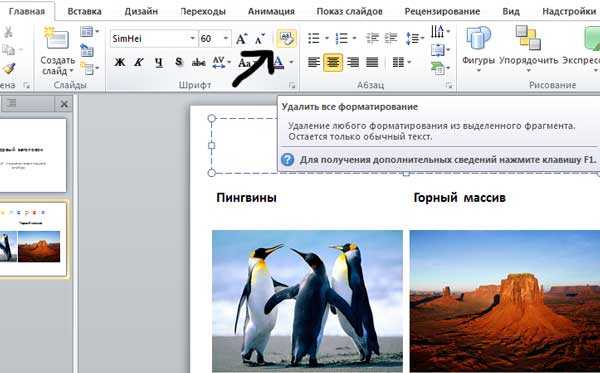Viewport: 600px width, 373px height.
Task: Open the Абзац dialog launcher
Action: (x=449, y=85)
